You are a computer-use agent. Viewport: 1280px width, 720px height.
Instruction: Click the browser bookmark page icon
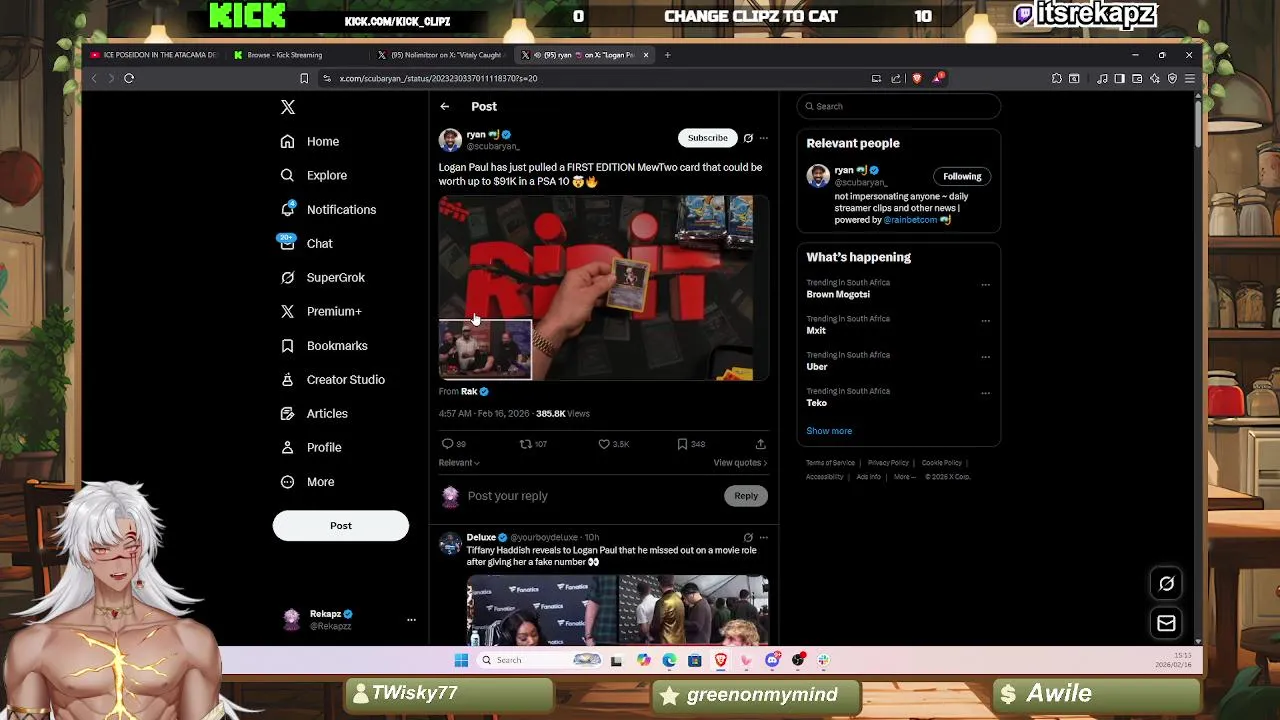304,78
